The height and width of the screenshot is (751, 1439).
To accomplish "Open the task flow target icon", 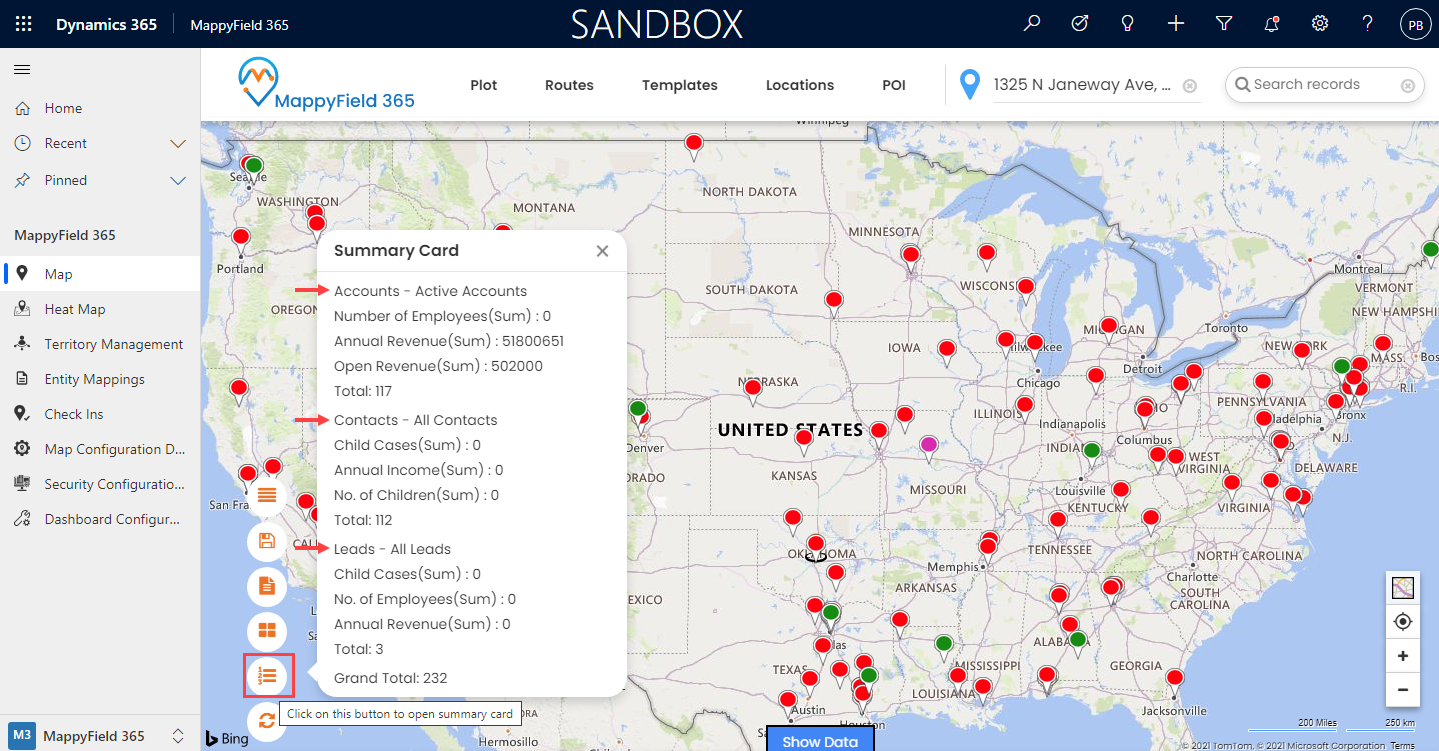I will 1080,24.
